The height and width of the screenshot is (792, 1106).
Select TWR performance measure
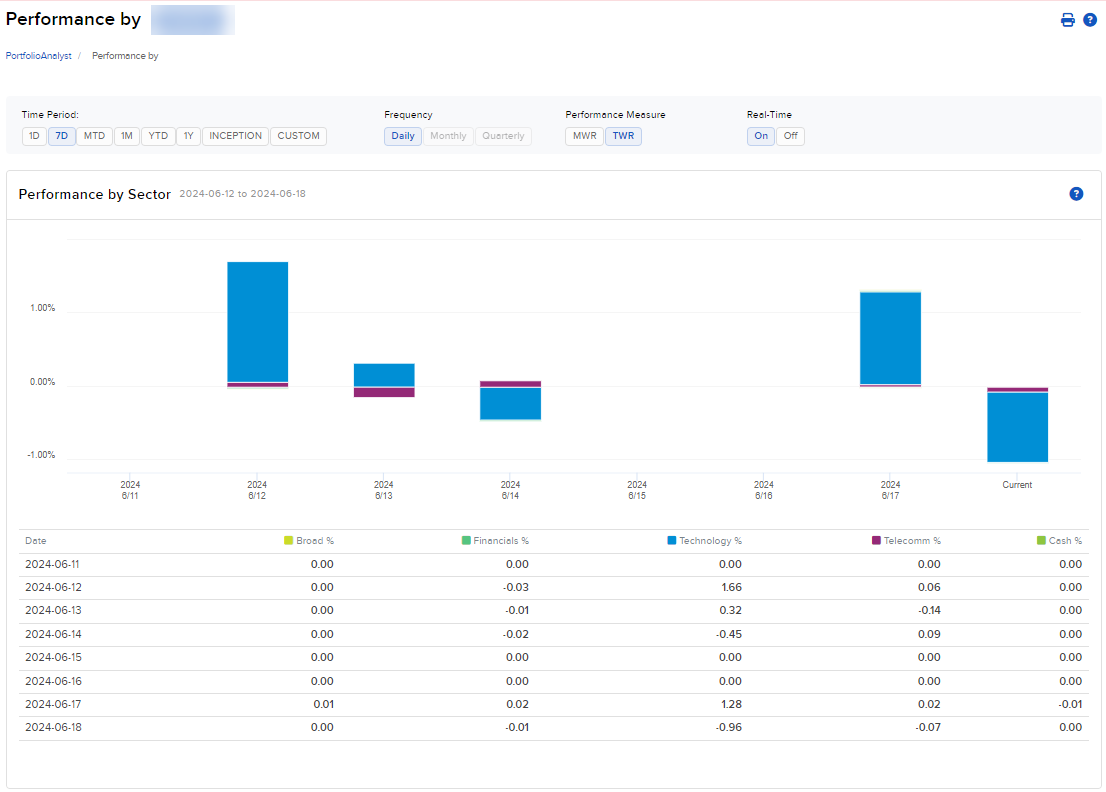pos(623,136)
